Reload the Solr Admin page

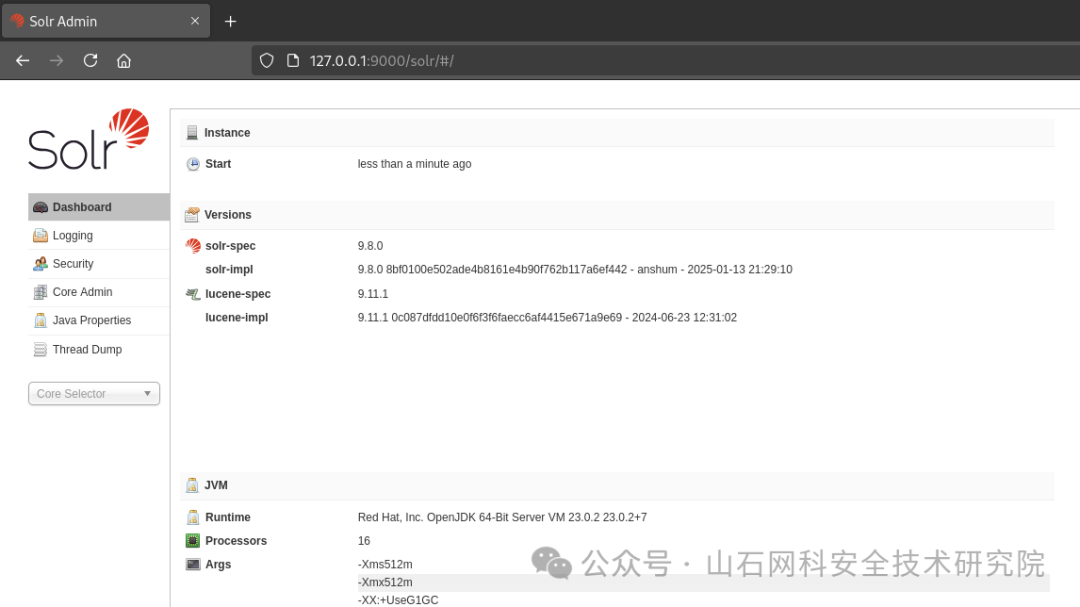click(x=90, y=61)
